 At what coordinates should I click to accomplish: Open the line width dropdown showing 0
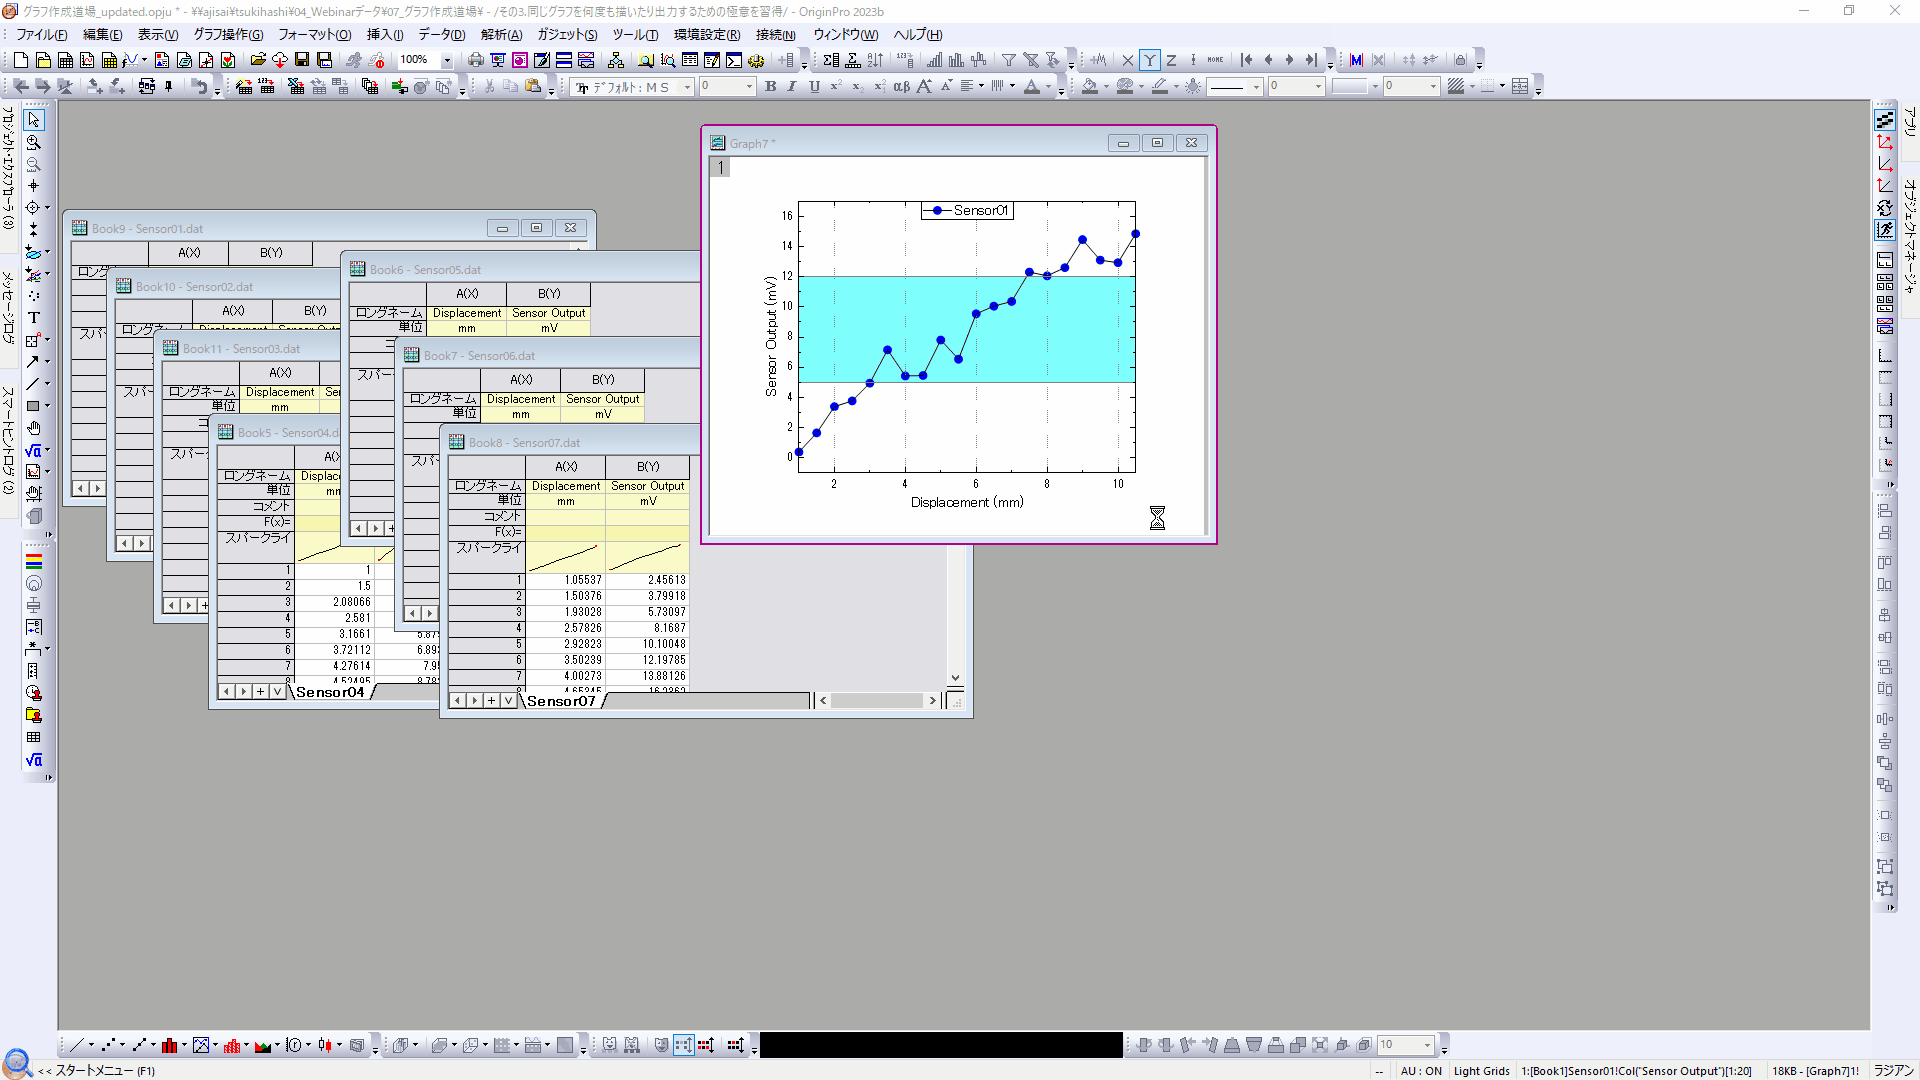(1318, 87)
